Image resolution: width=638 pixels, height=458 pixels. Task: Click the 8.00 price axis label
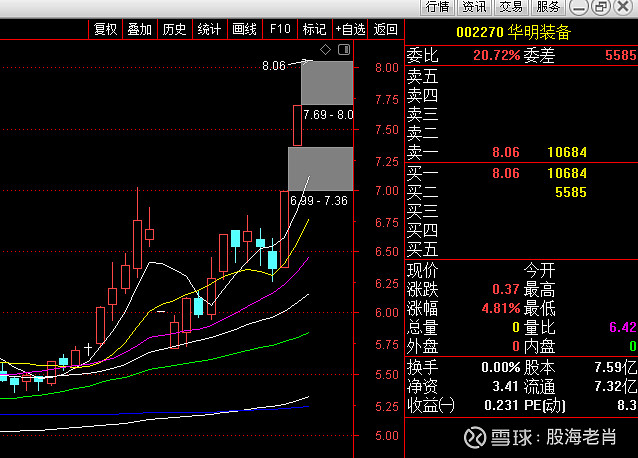pos(387,68)
